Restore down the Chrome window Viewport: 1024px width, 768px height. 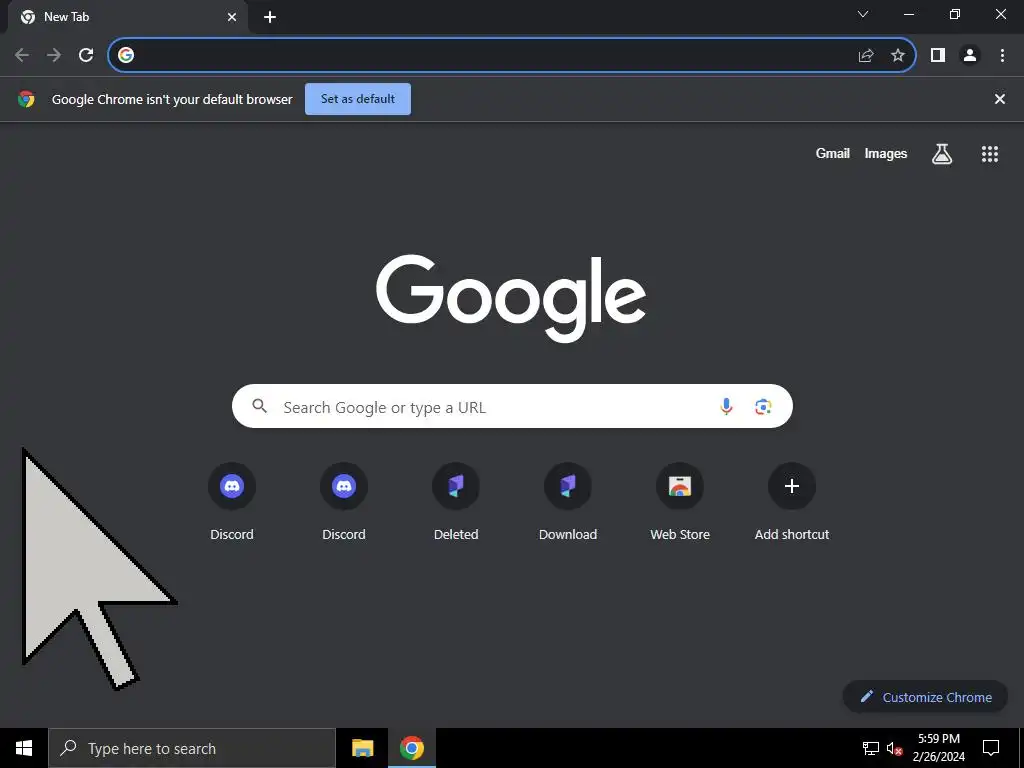click(955, 14)
